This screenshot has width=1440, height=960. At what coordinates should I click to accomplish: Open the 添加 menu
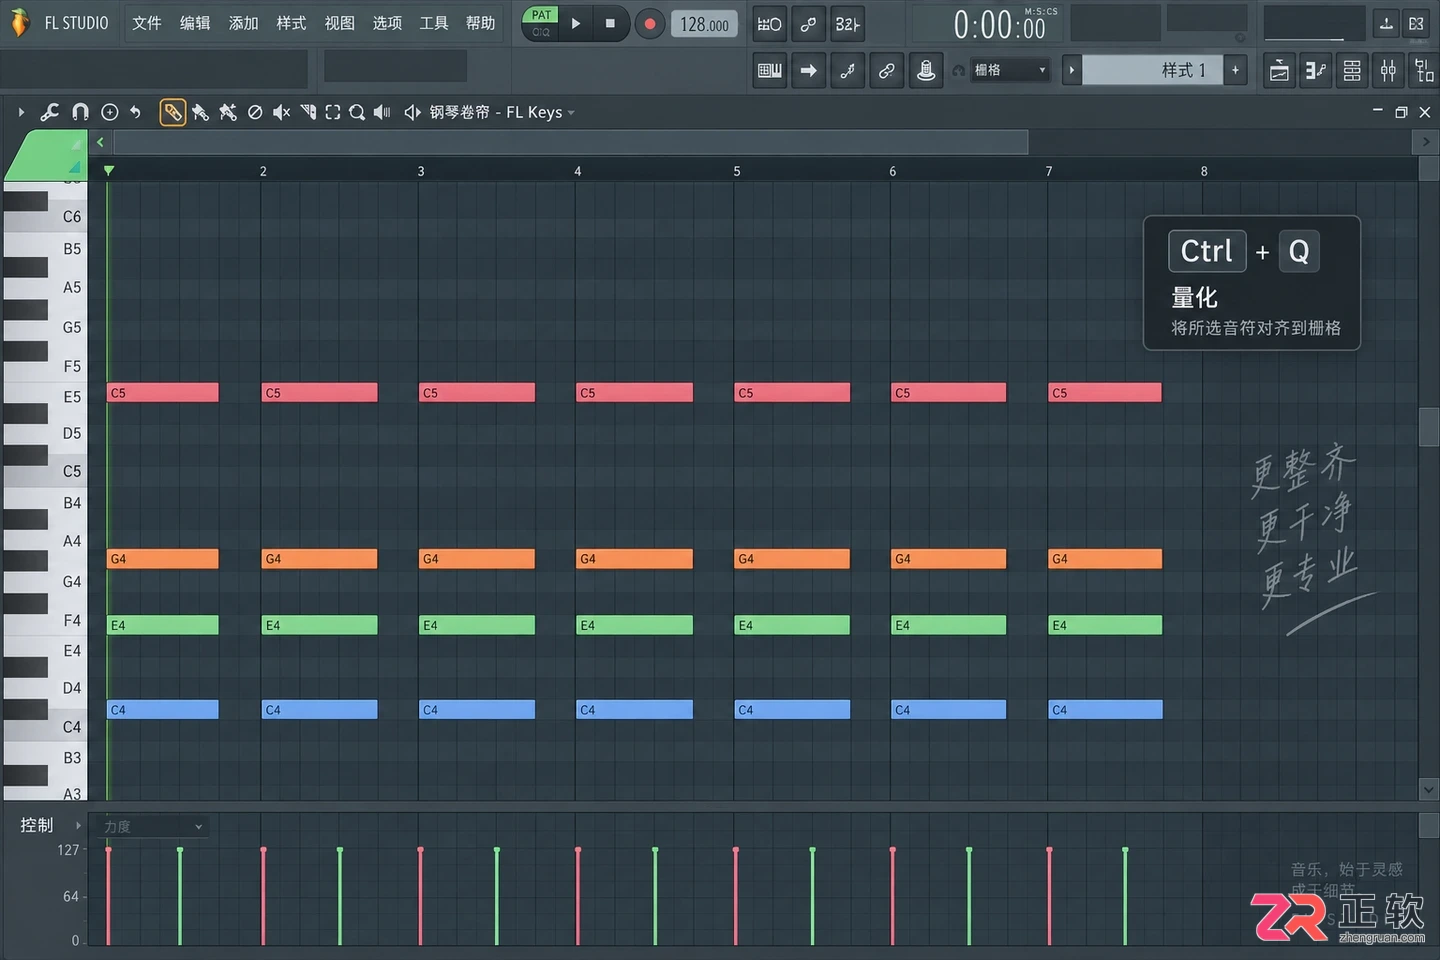pyautogui.click(x=243, y=23)
